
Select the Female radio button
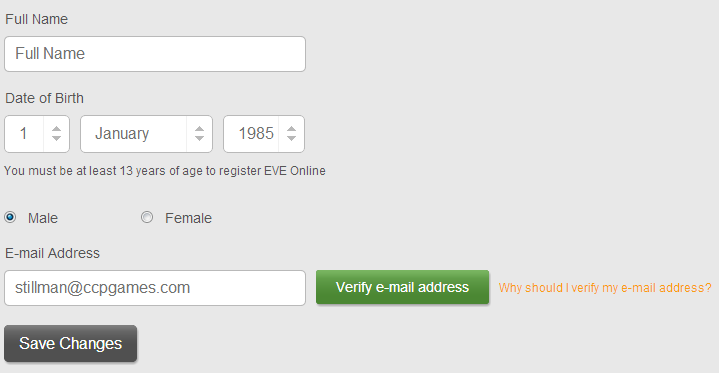tap(147, 217)
